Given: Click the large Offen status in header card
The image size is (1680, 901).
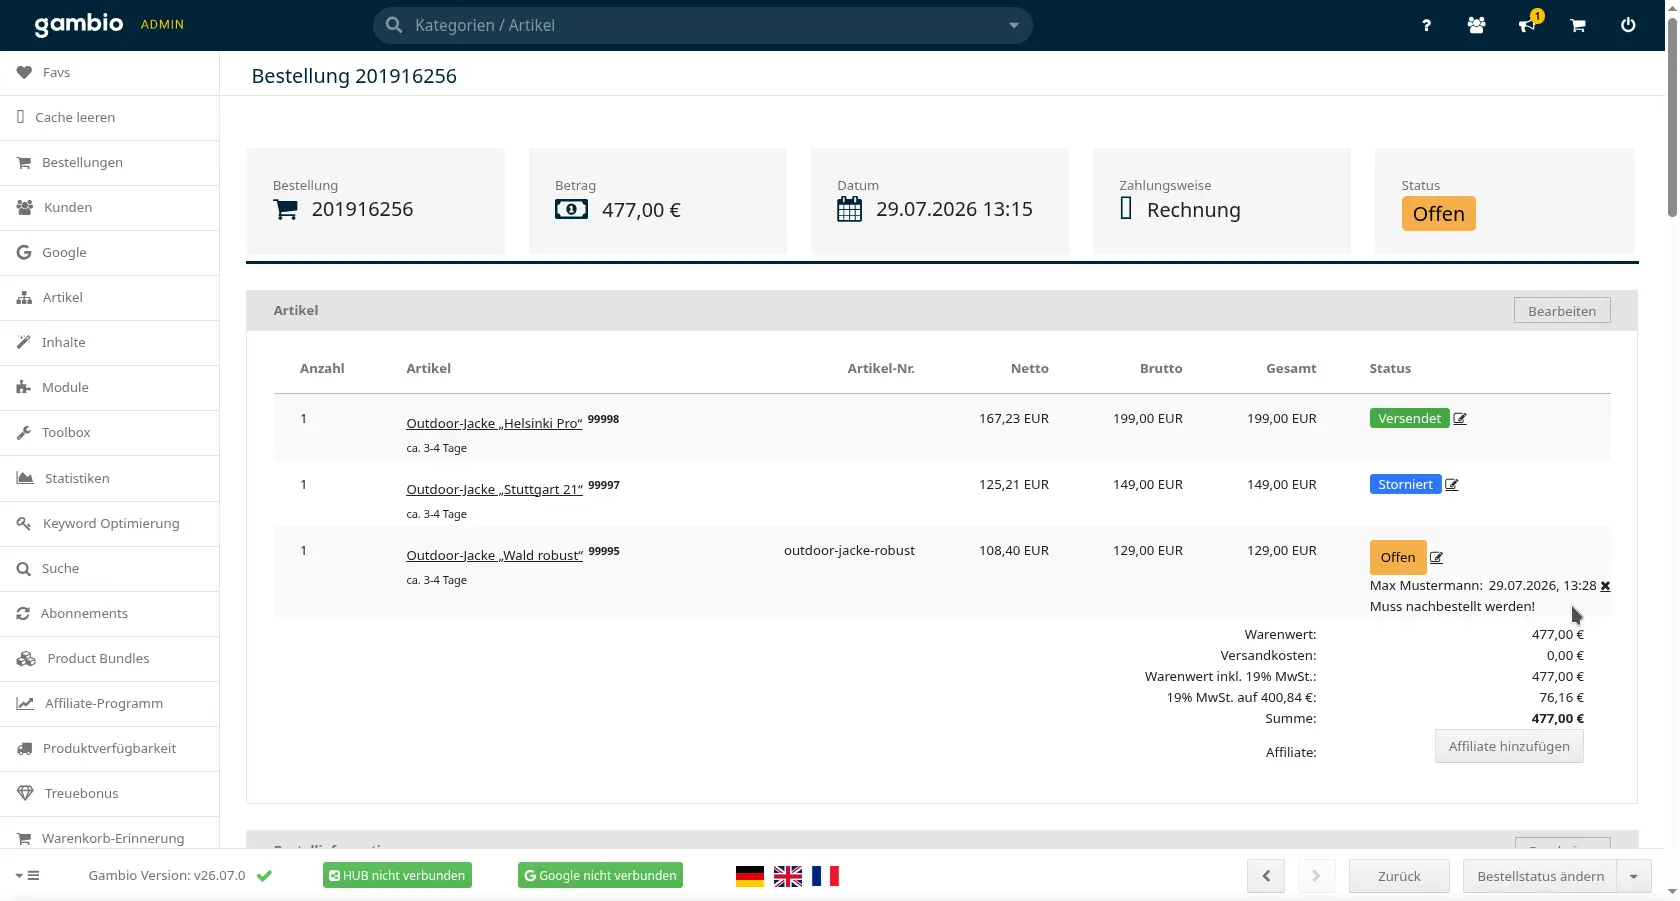Looking at the screenshot, I should pos(1438,214).
